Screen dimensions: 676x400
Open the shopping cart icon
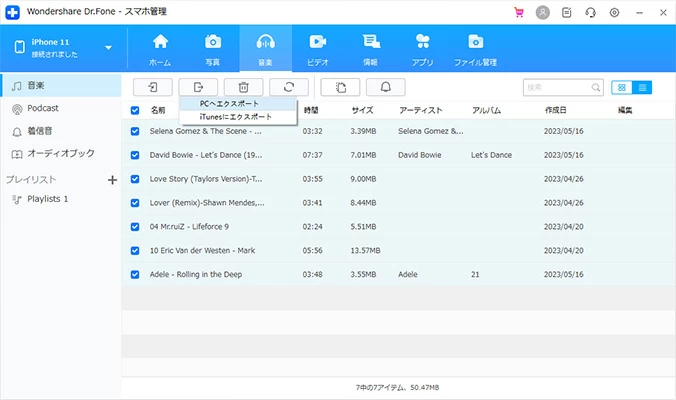pos(518,13)
